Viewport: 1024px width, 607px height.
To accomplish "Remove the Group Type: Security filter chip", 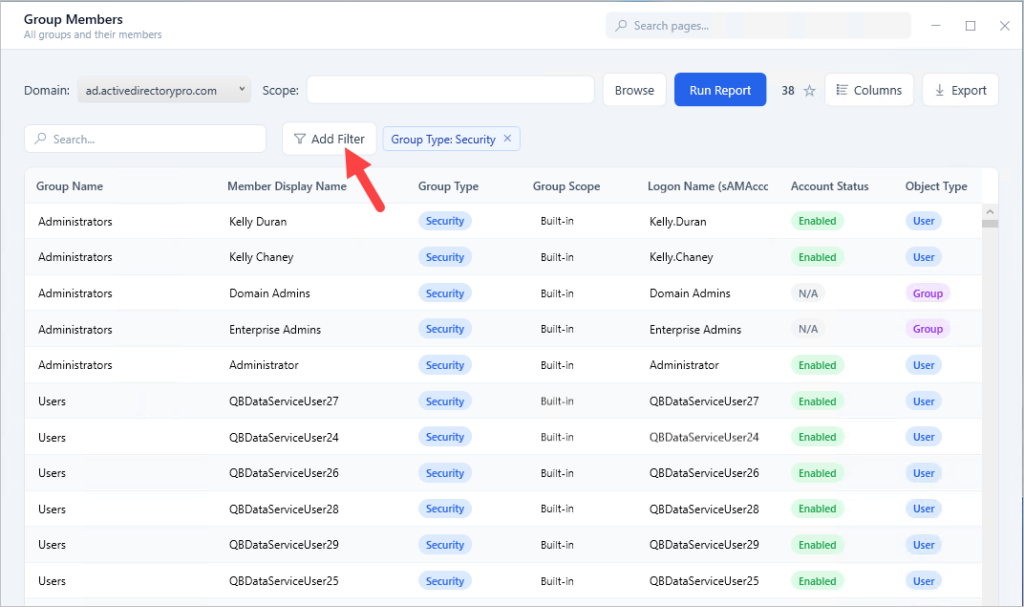I will pos(507,139).
